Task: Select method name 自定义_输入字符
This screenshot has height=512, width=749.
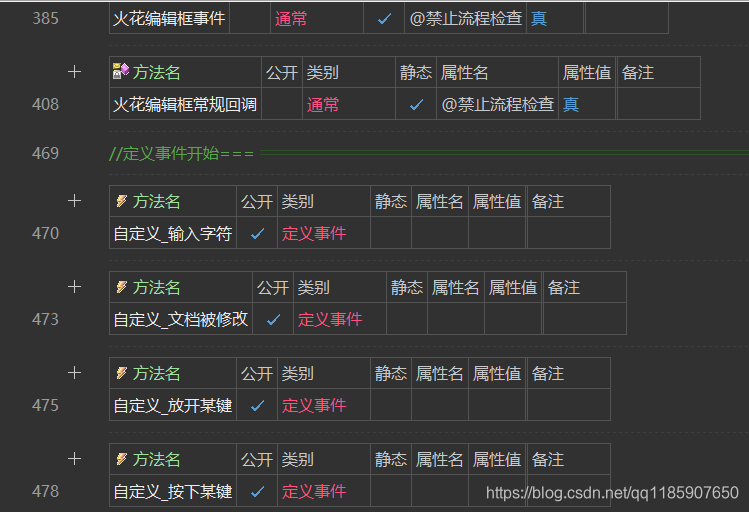Action: click(x=172, y=234)
